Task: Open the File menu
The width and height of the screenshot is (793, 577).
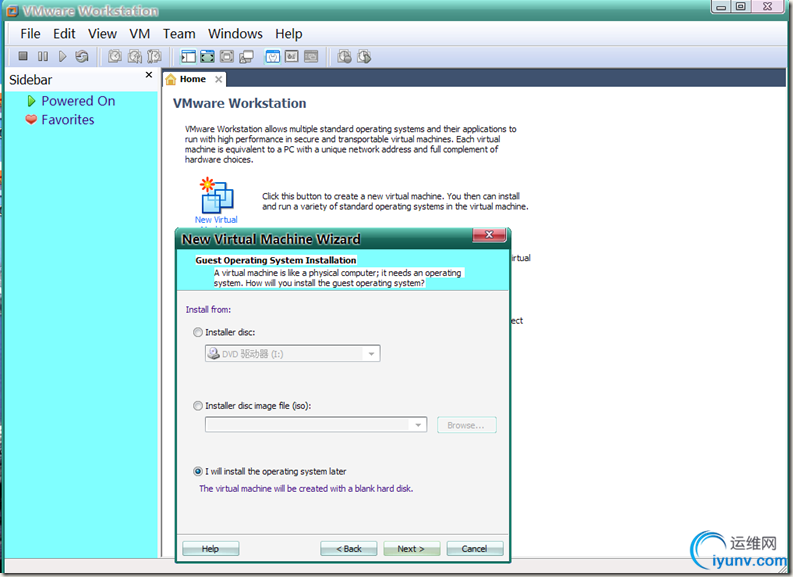Action: pos(30,34)
